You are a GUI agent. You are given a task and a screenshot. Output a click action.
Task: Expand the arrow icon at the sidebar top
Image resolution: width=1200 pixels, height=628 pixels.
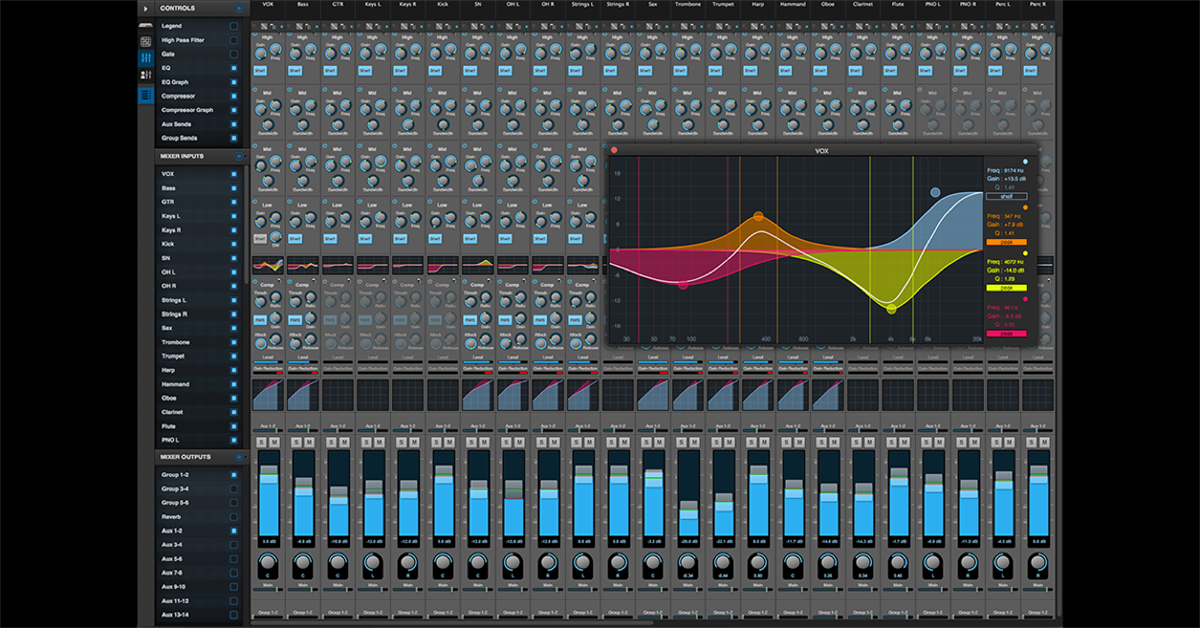(x=145, y=9)
